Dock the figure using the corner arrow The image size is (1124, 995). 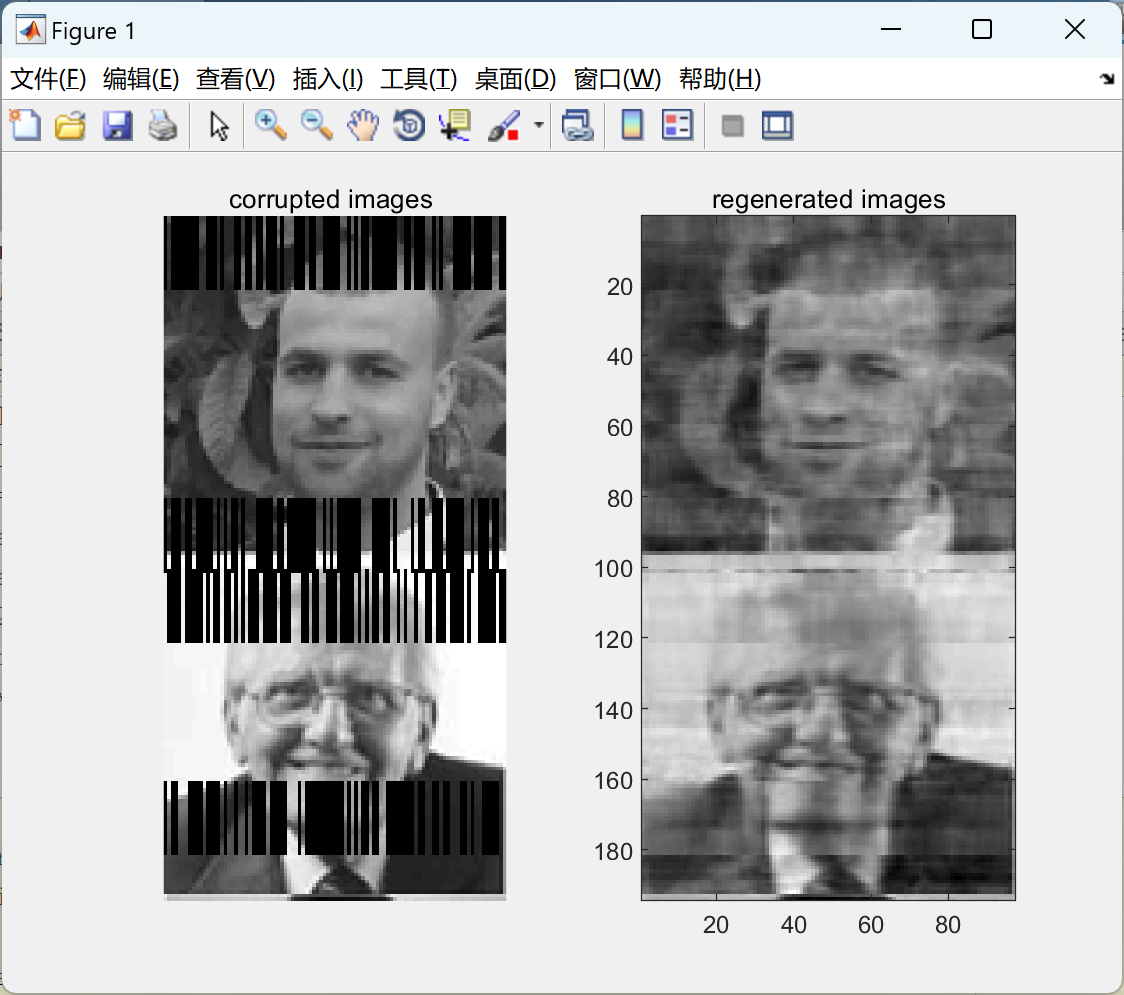click(1107, 79)
